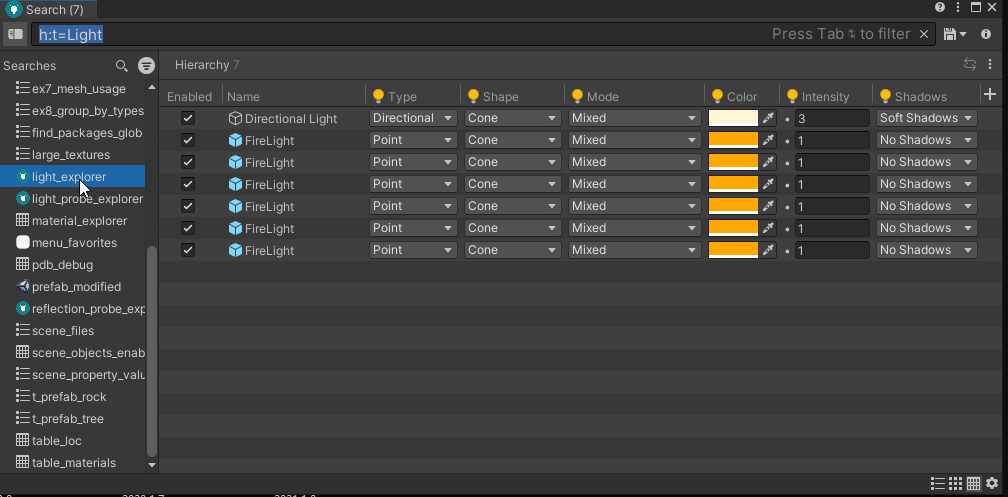Screen dimensions: 1008x497
Task: Pick color with Directional Light eyedropper
Action: (768, 118)
